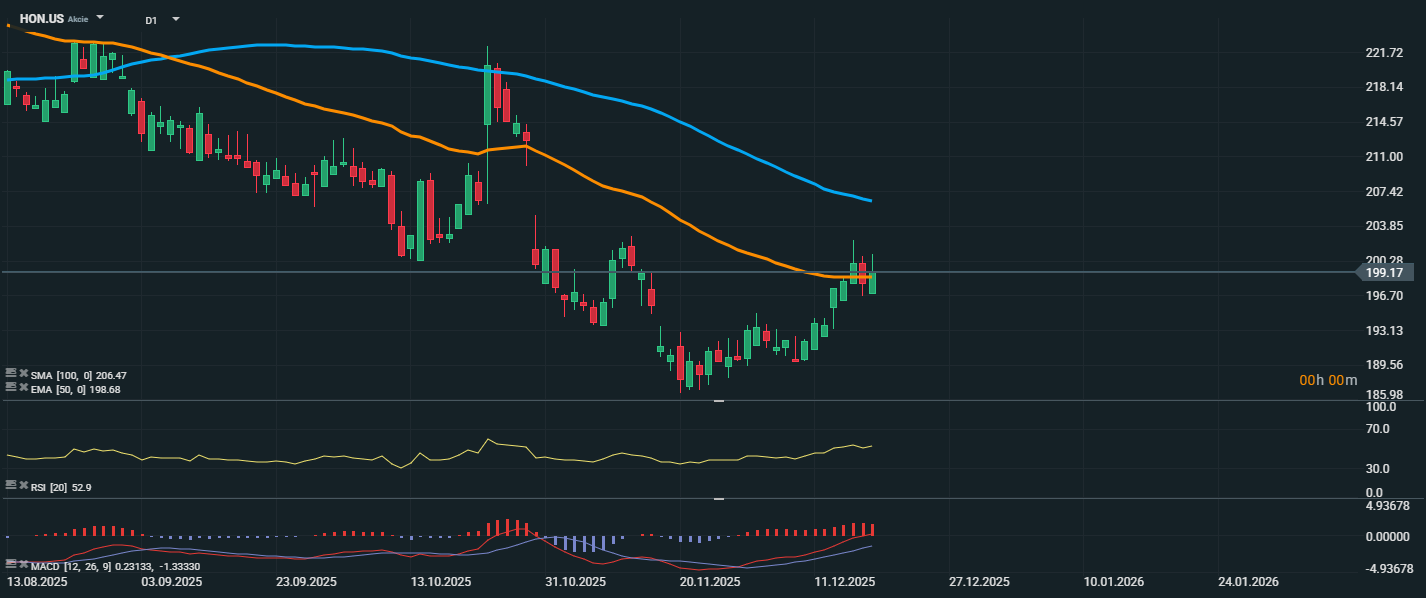The image size is (1426, 598).
Task: Click price axis label 196.70
Action: click(x=1383, y=296)
